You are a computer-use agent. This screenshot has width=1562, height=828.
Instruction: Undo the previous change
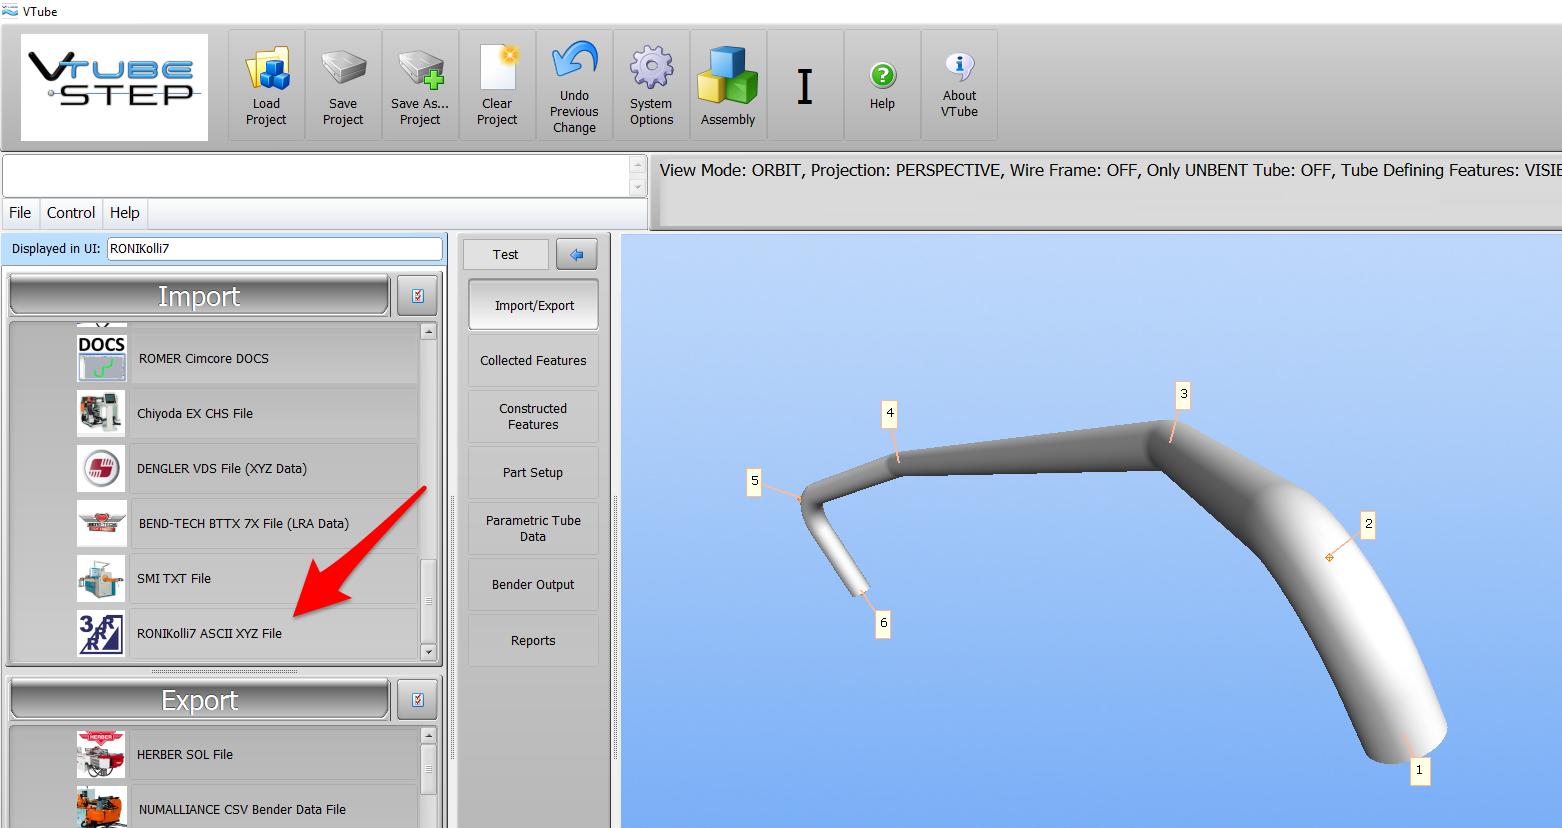(574, 85)
